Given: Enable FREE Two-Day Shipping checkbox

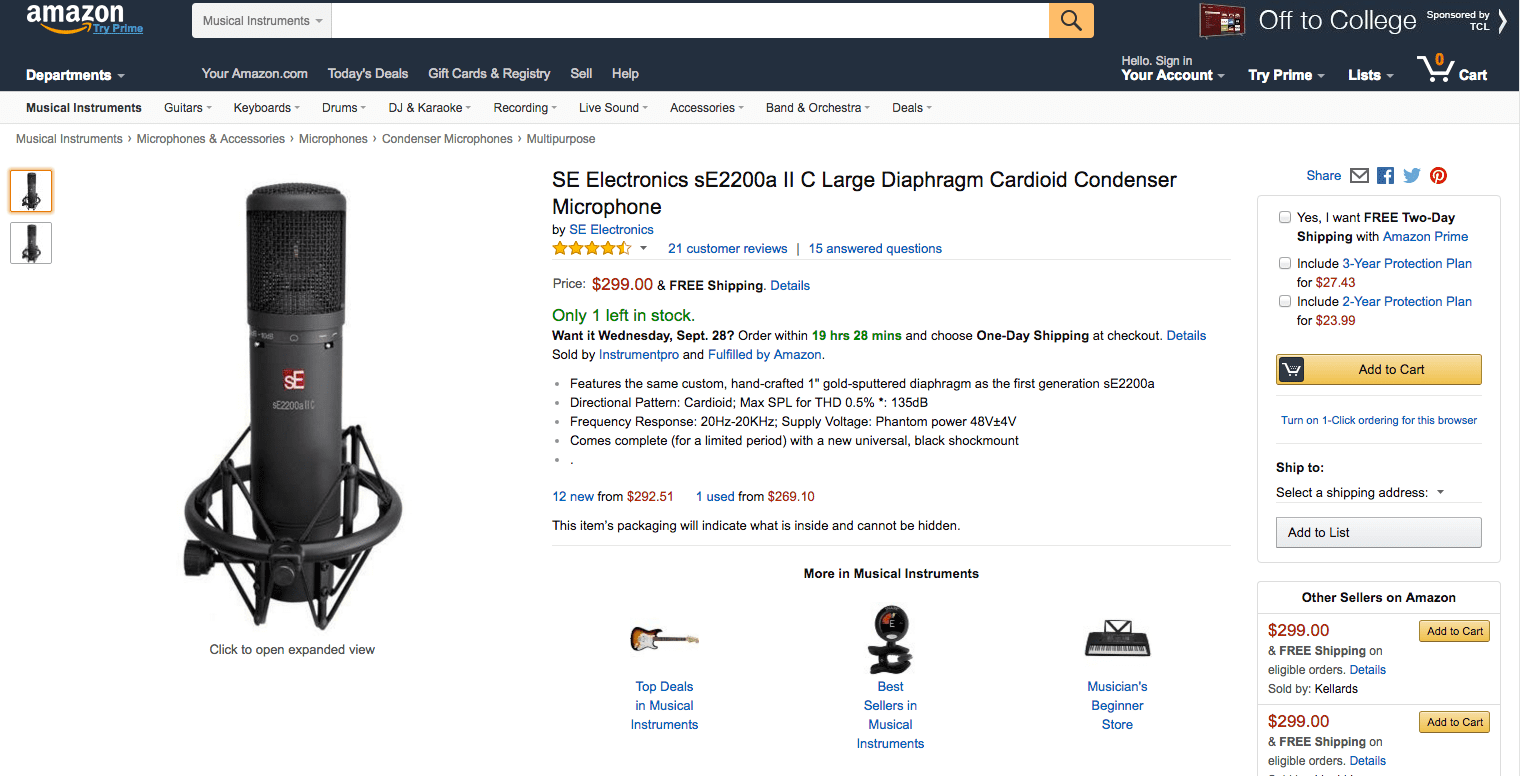Looking at the screenshot, I should pyautogui.click(x=1285, y=217).
